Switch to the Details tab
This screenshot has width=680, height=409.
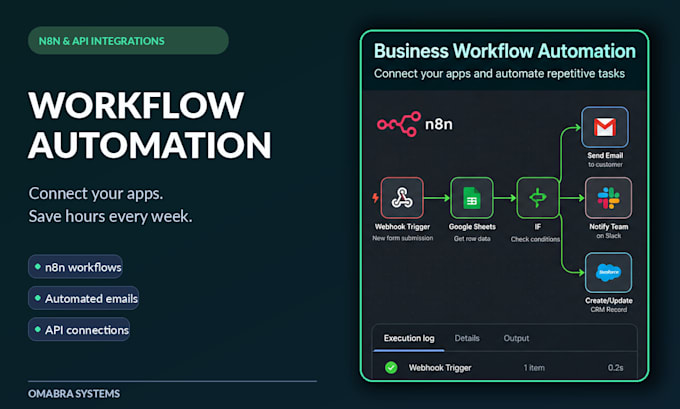[467, 338]
